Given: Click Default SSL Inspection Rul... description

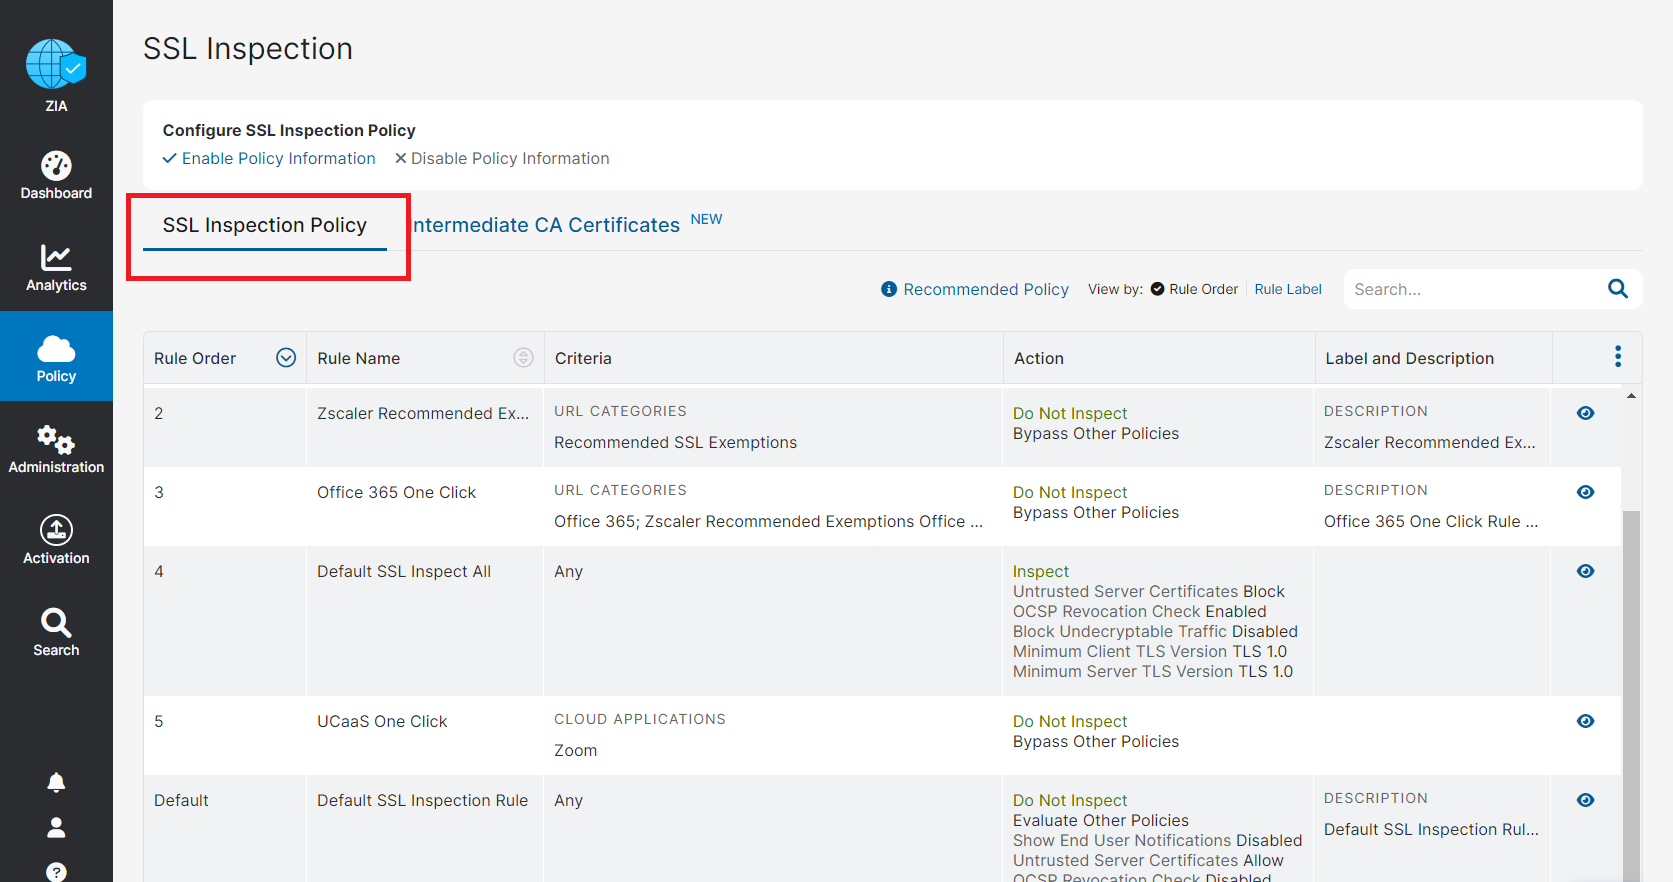Looking at the screenshot, I should (1431, 829).
